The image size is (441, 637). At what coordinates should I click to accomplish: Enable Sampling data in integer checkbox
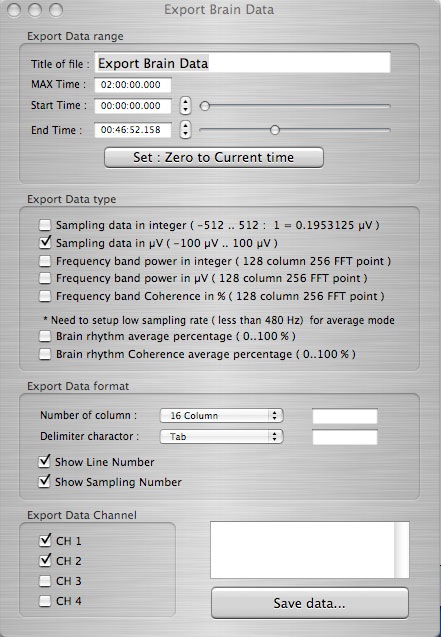[45, 225]
